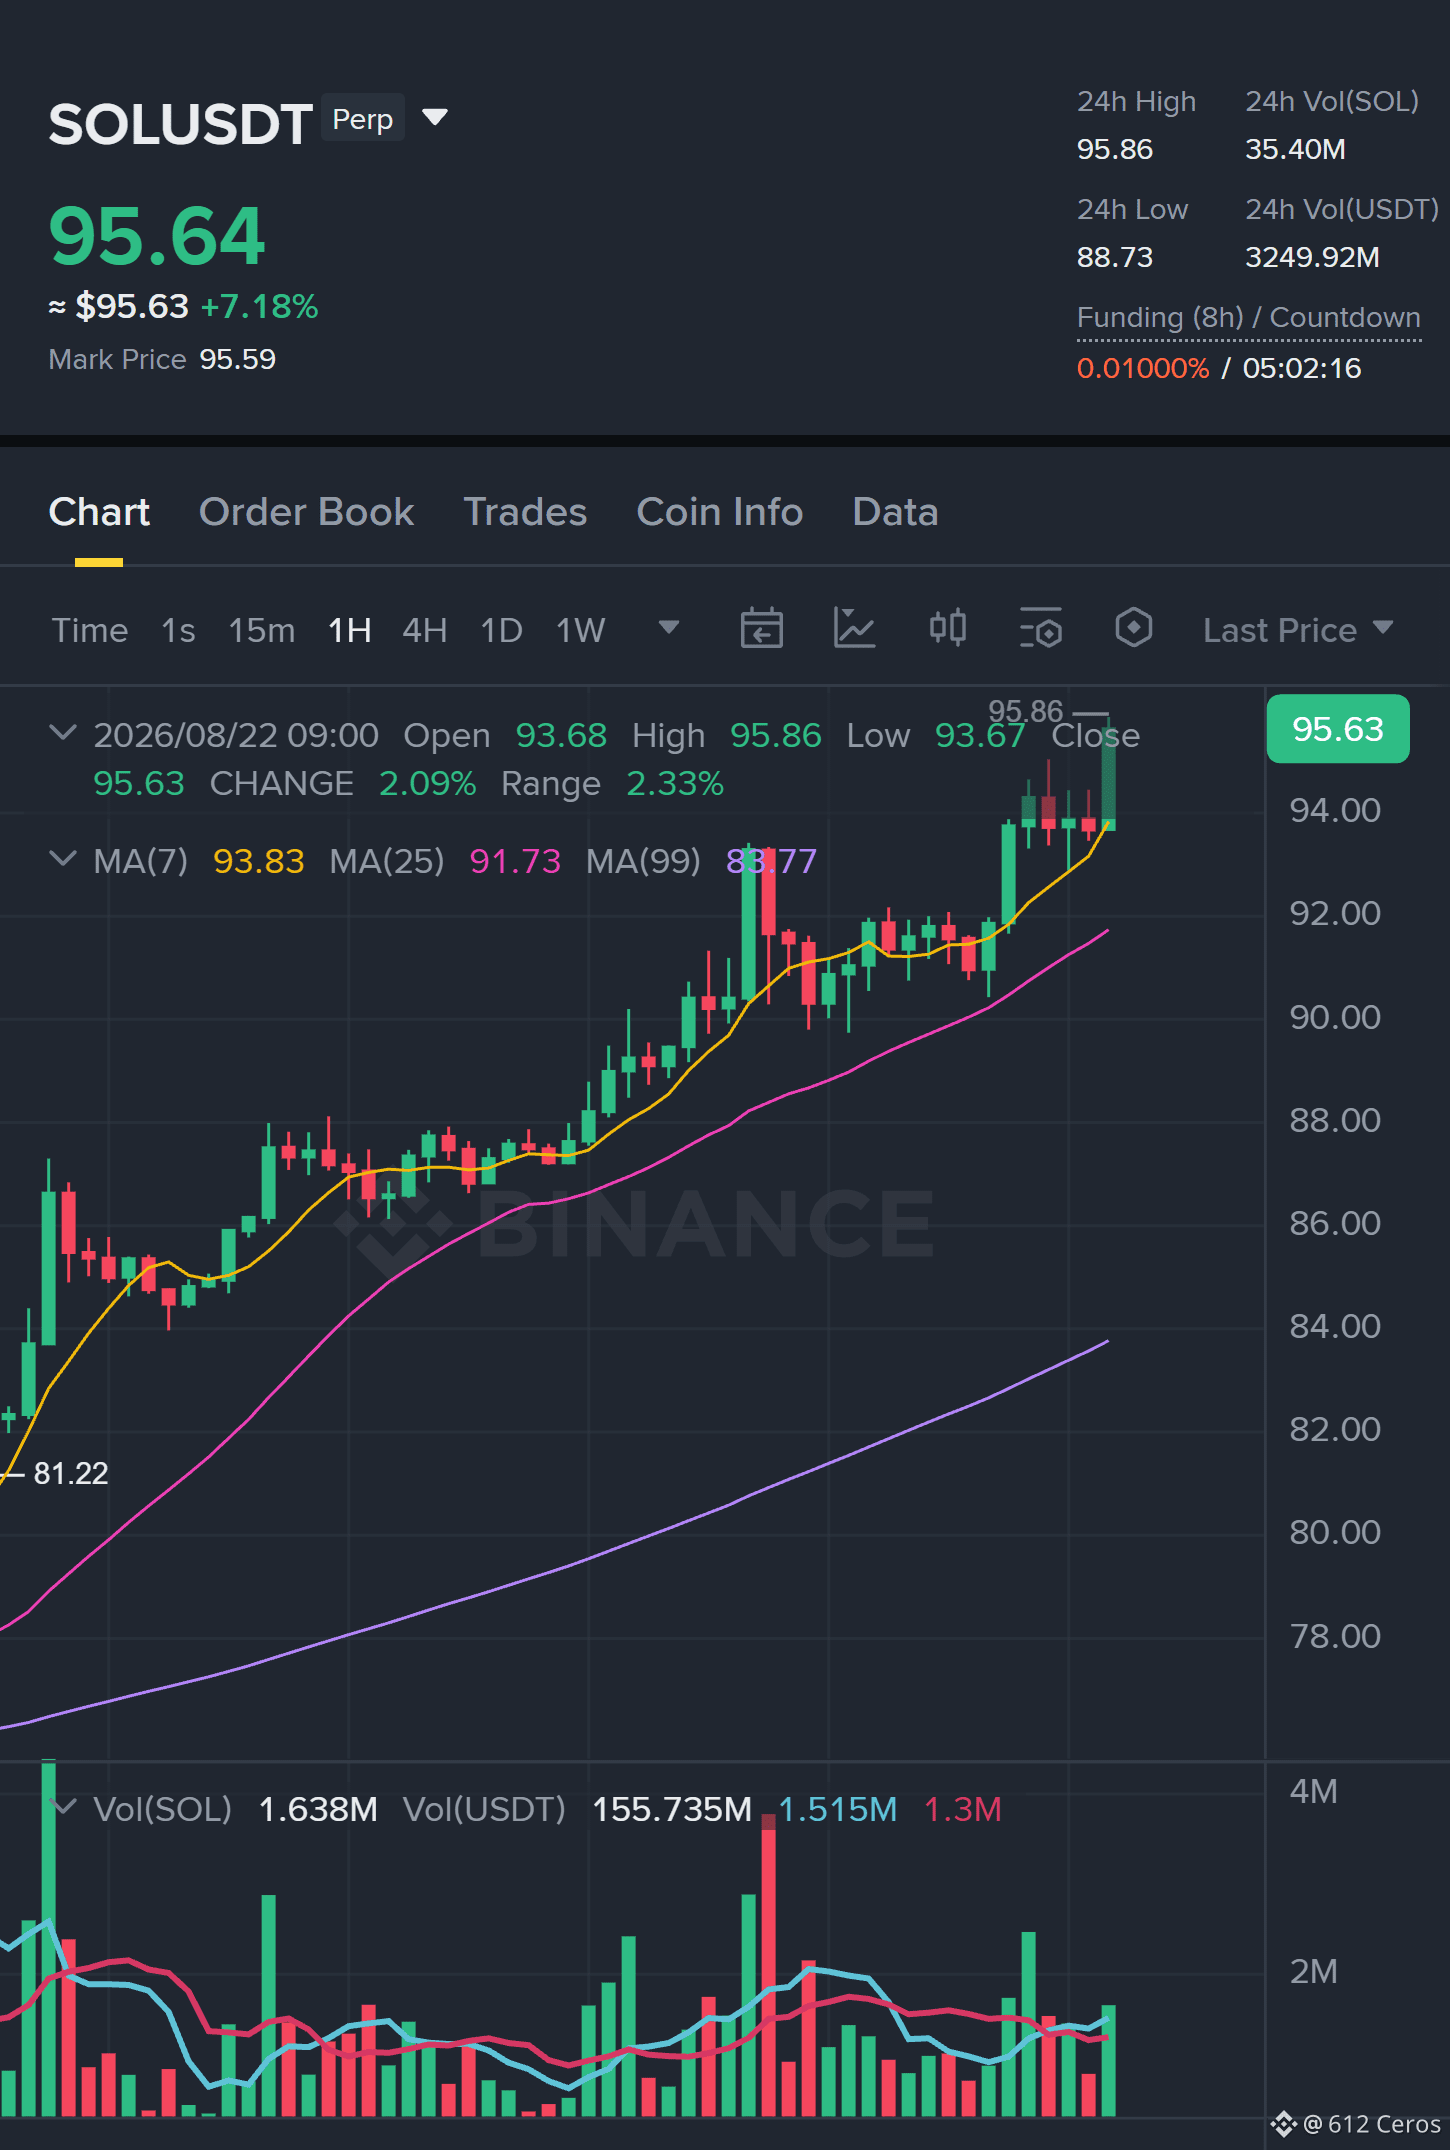Collapse the MA indicator legend chevron

pyautogui.click(x=62, y=859)
